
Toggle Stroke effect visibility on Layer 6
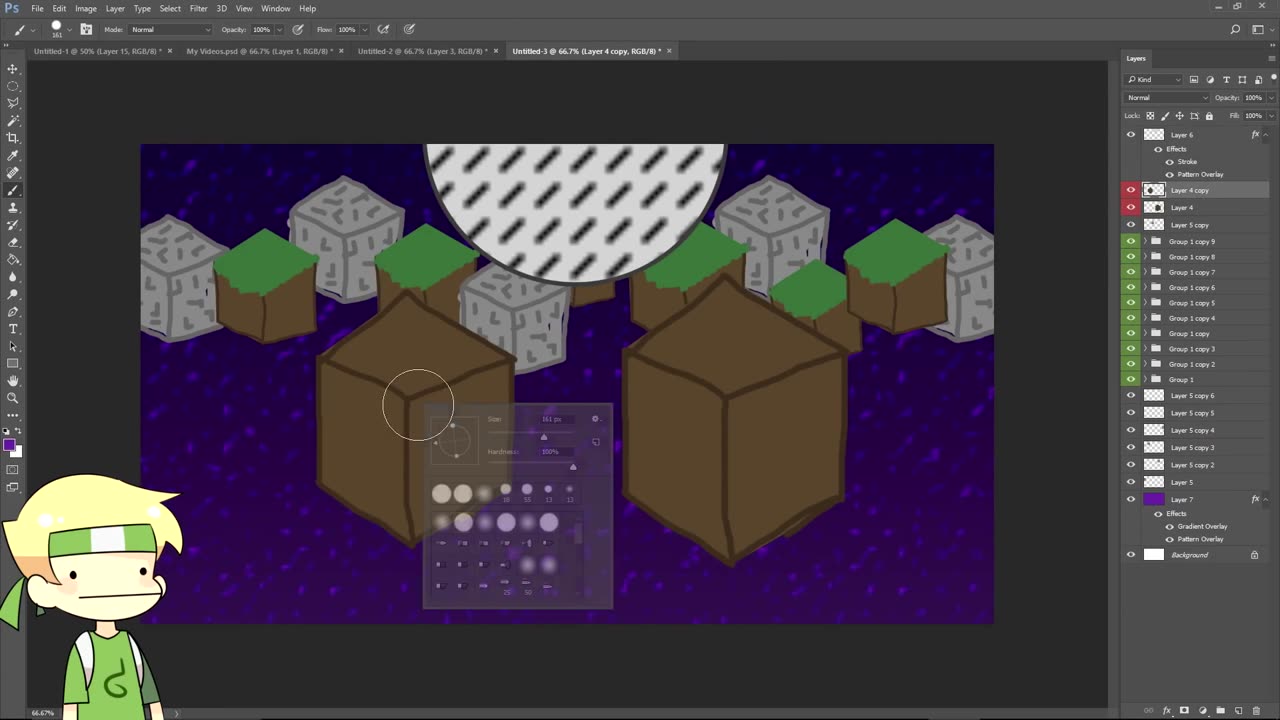tap(1170, 162)
